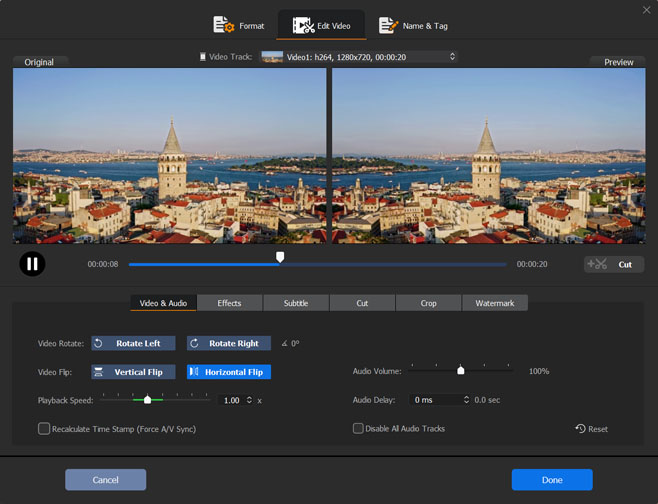Apply Vertical Flip to the video
The image size is (658, 504).
133,372
